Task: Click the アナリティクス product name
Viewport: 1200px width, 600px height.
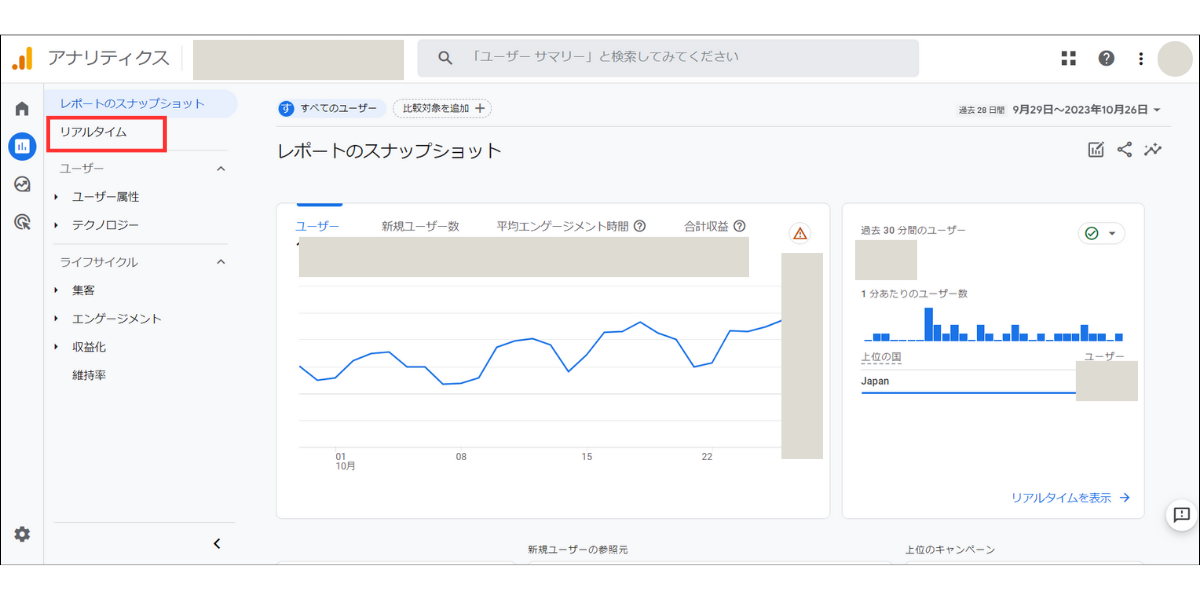Action: [x=108, y=58]
